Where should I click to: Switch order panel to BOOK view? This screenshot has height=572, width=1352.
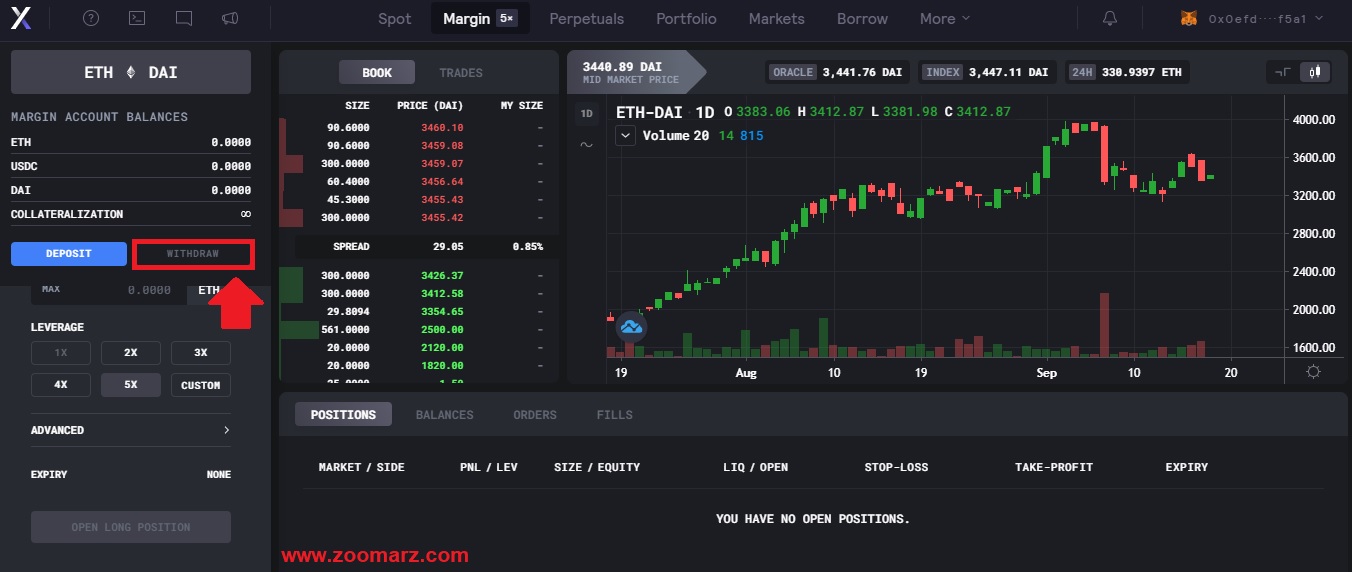[x=377, y=72]
